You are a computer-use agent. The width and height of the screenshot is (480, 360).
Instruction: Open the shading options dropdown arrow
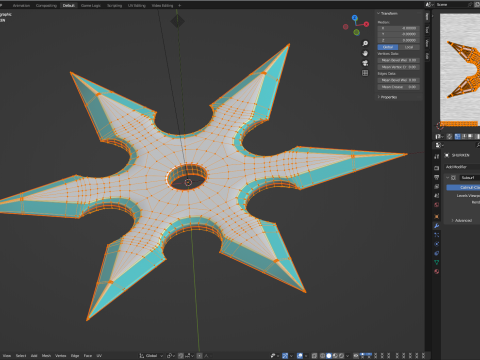pos(347,356)
